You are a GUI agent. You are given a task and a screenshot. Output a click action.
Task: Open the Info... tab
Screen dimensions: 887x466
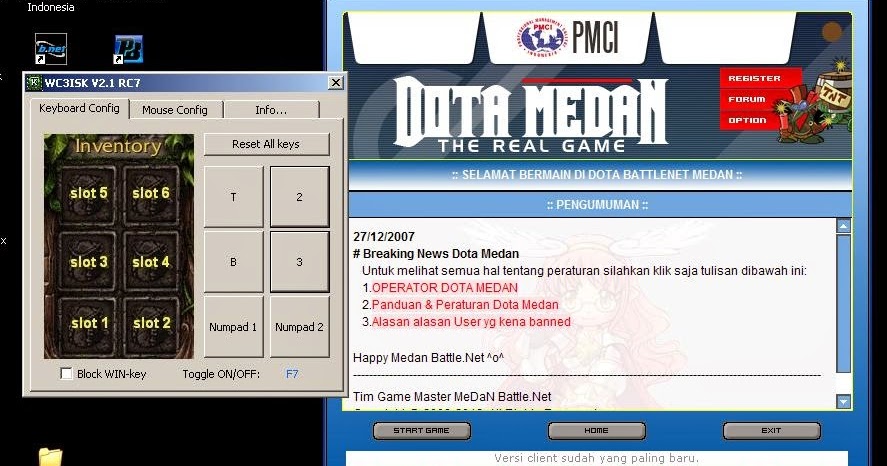point(271,110)
